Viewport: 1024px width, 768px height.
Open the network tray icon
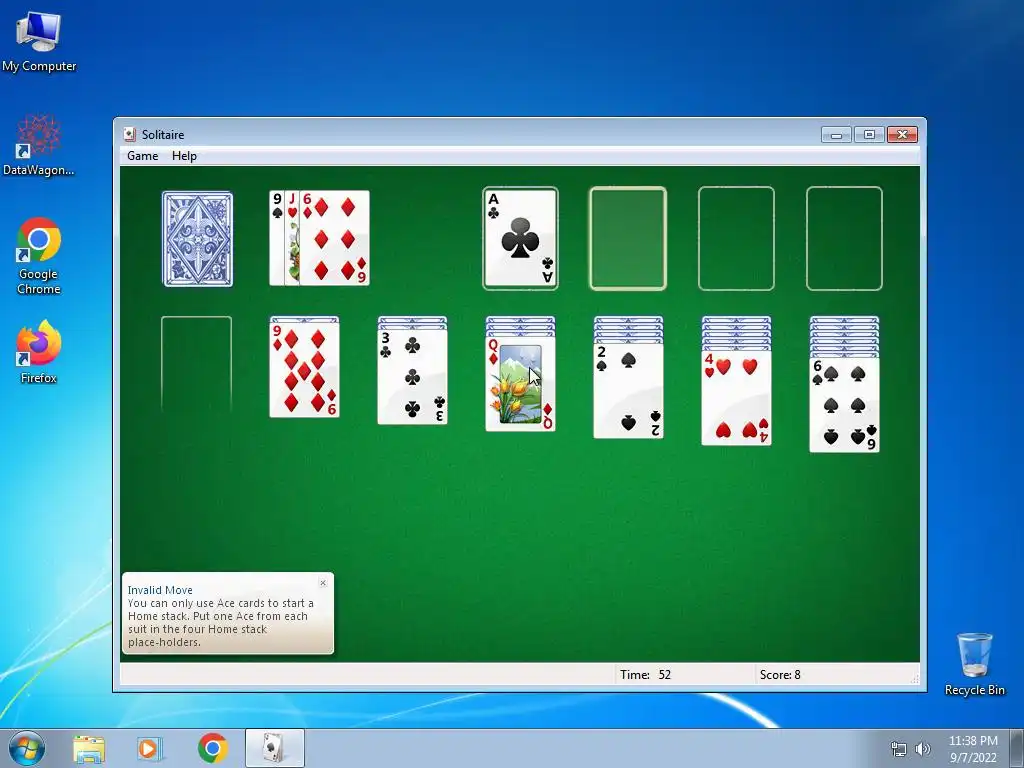899,749
